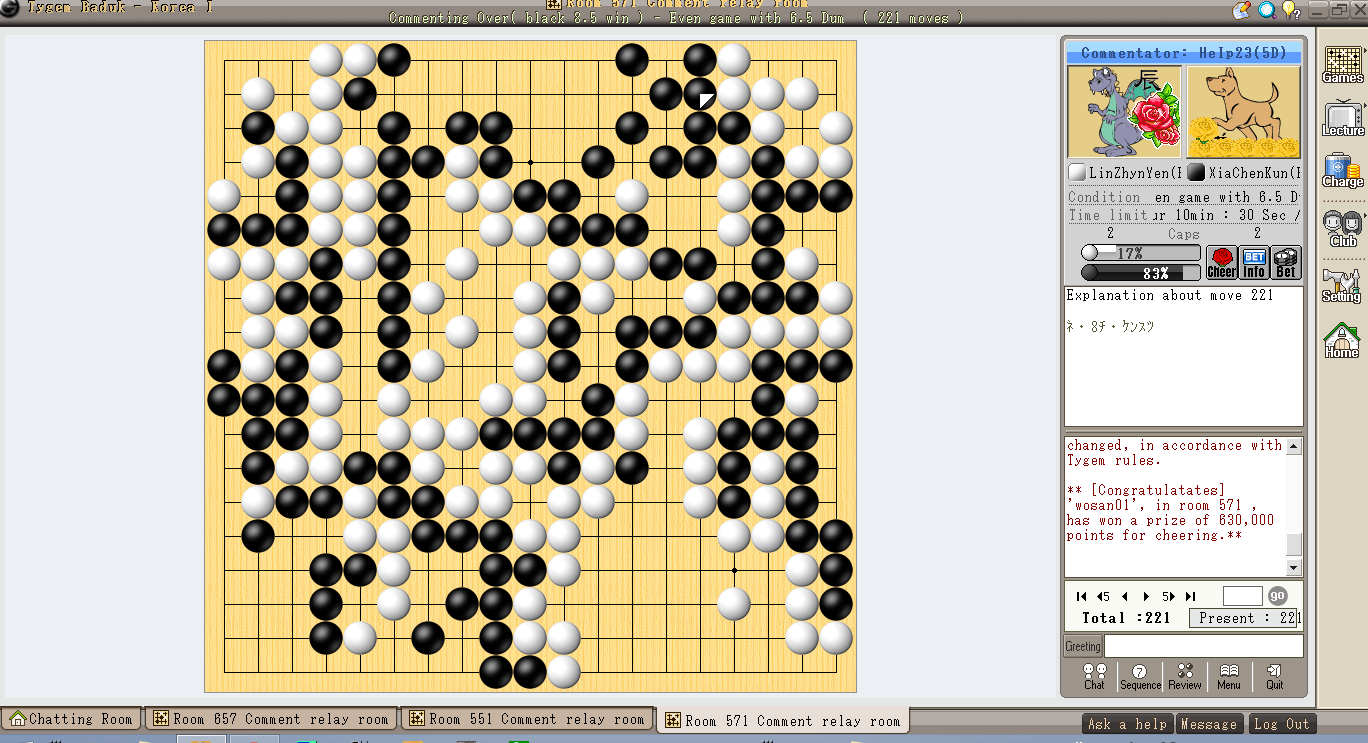The width and height of the screenshot is (1368, 743).
Task: Click the Bet chips button
Action: pyautogui.click(x=1286, y=263)
